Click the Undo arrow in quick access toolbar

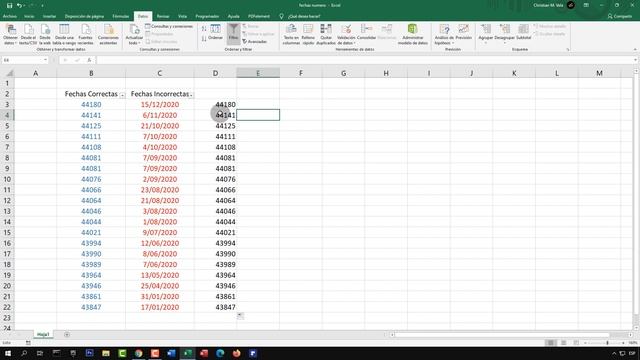[x=19, y=5]
